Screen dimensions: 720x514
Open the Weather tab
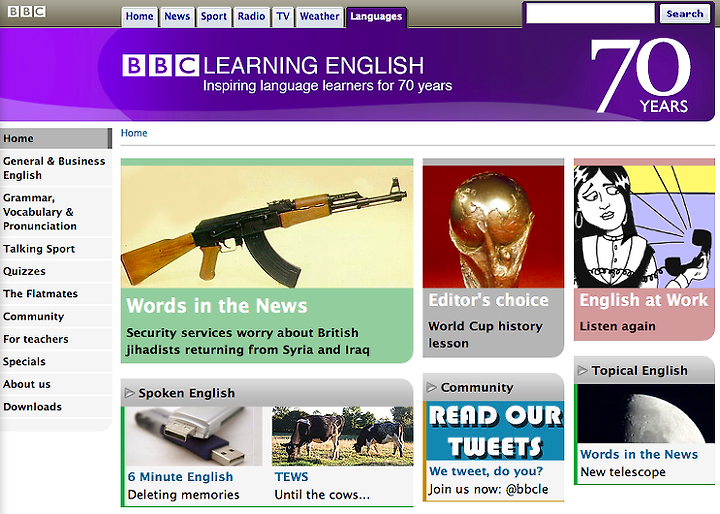click(x=320, y=17)
